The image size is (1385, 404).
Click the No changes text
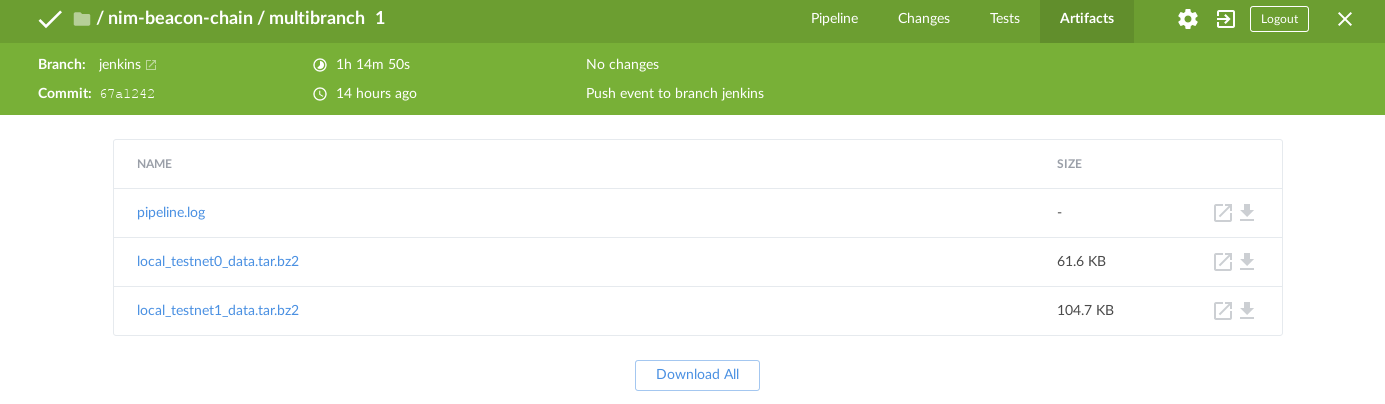(x=622, y=65)
